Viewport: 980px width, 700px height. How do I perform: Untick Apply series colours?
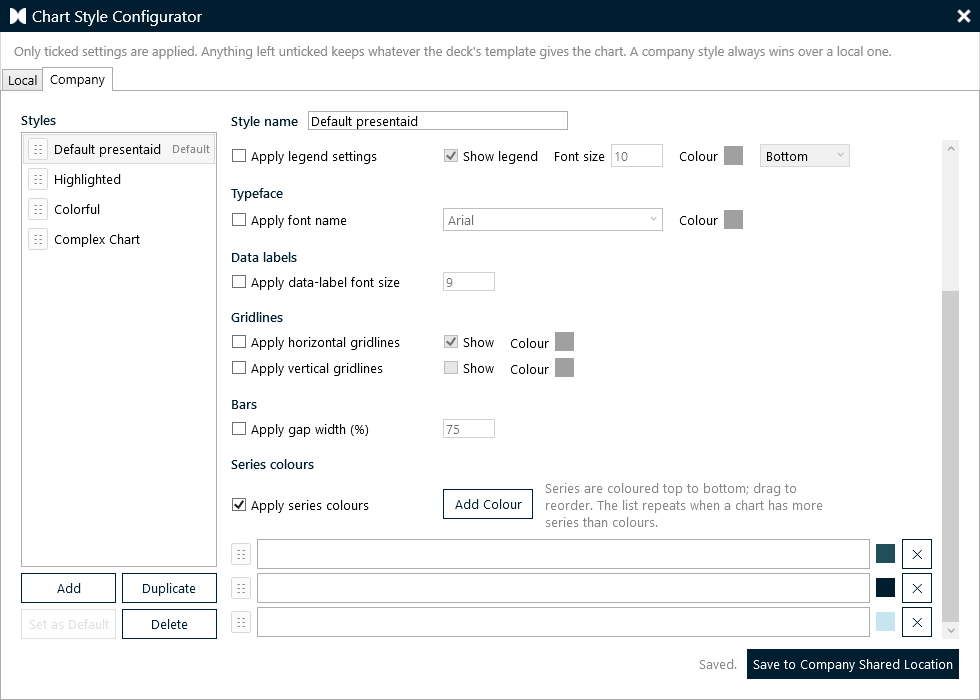coord(239,505)
